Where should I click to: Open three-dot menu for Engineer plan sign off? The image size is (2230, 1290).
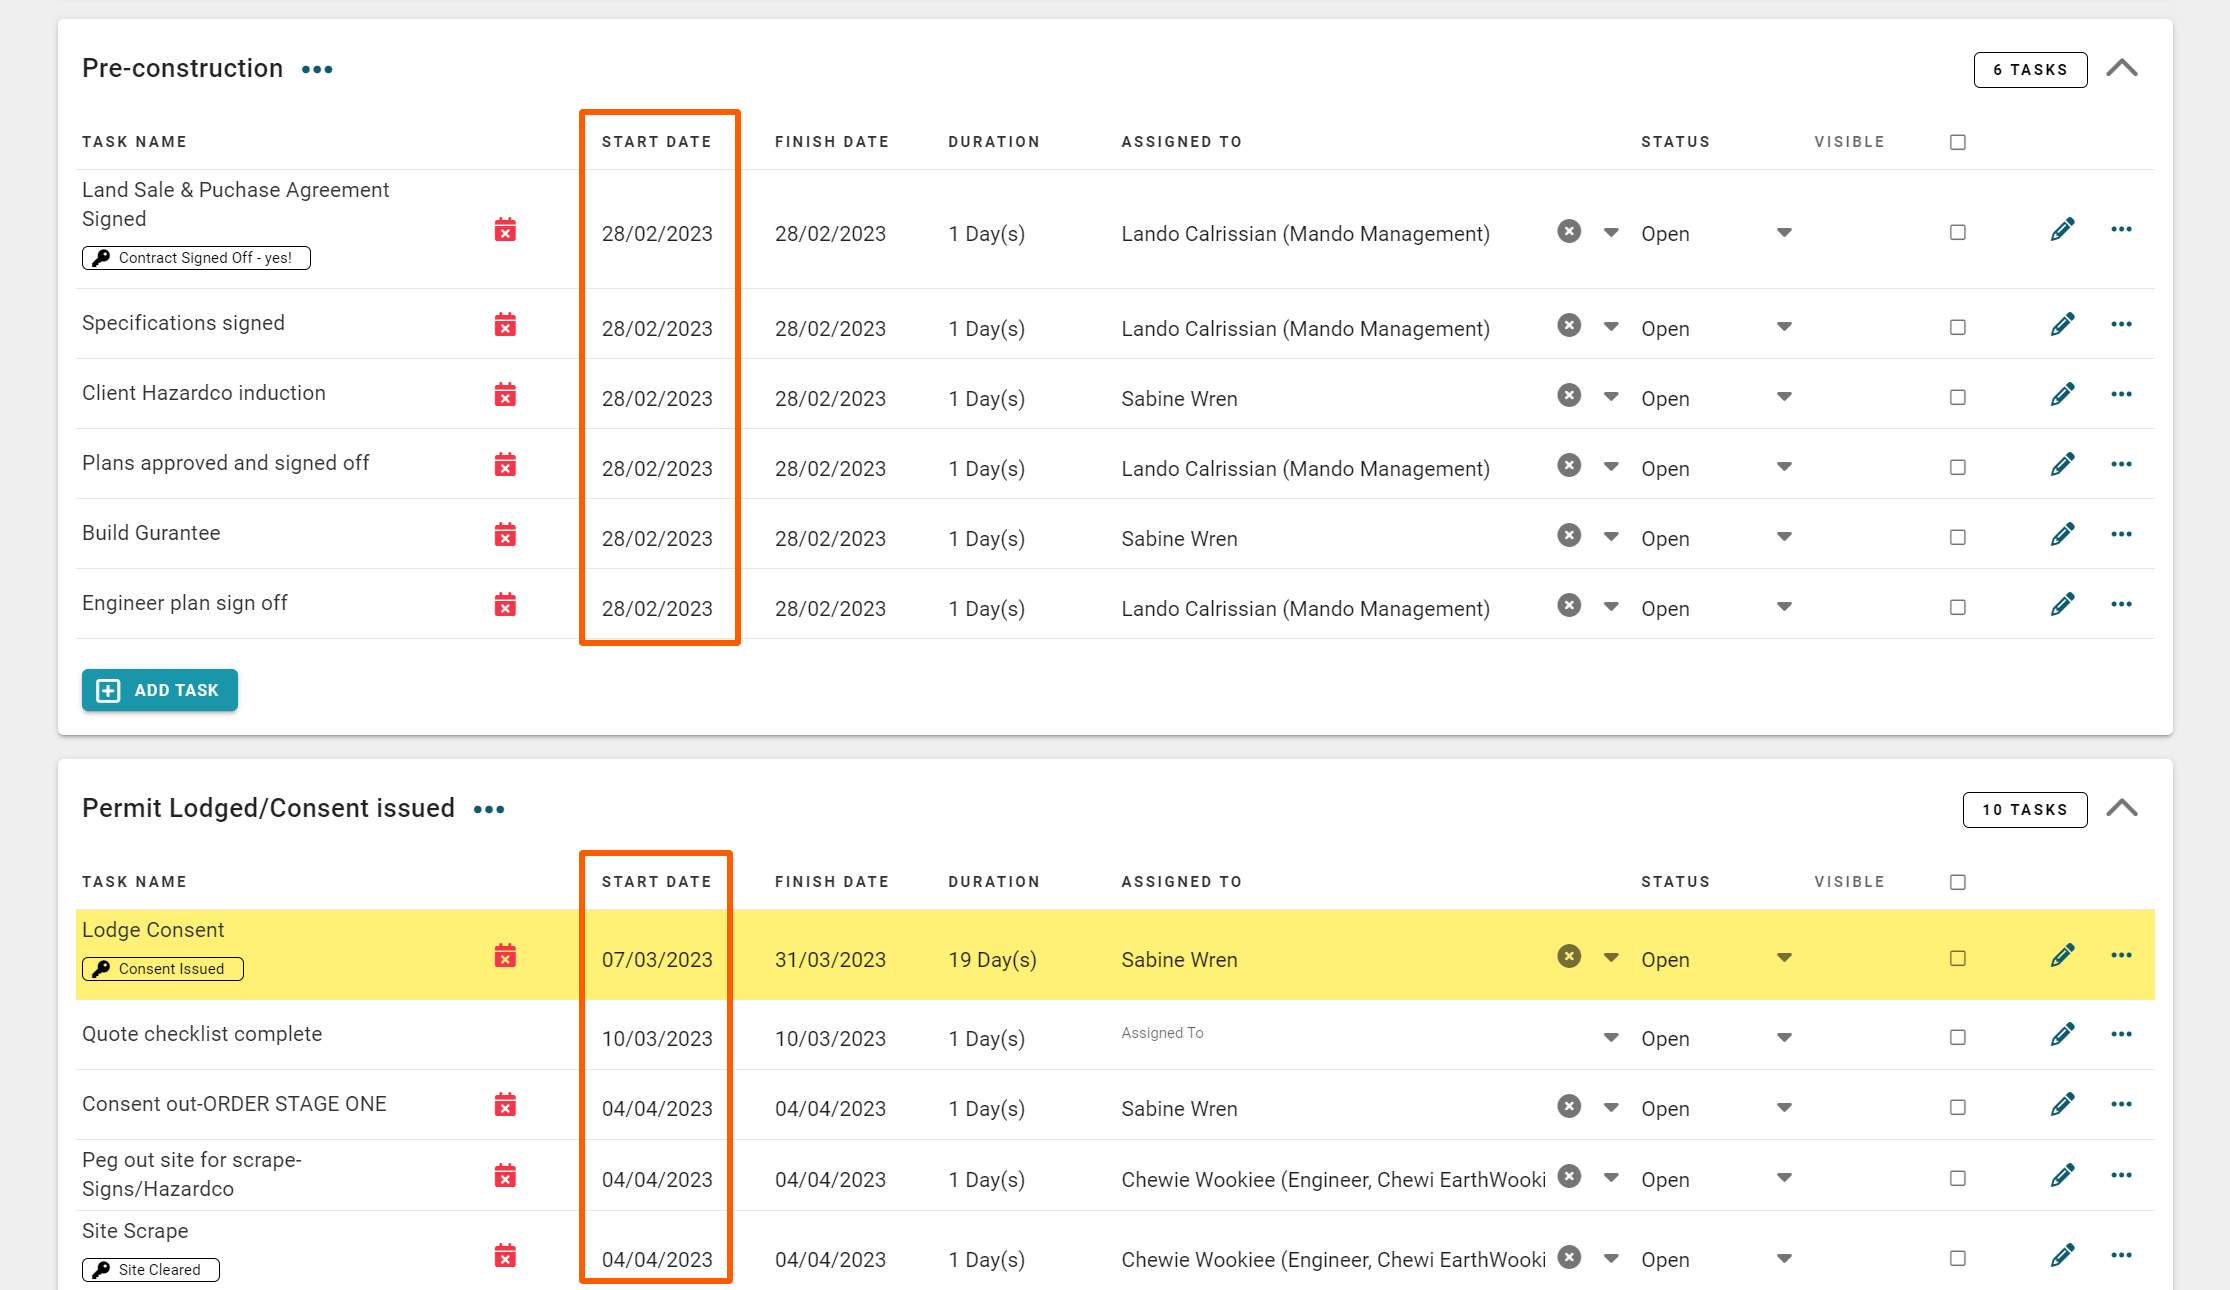tap(2121, 604)
